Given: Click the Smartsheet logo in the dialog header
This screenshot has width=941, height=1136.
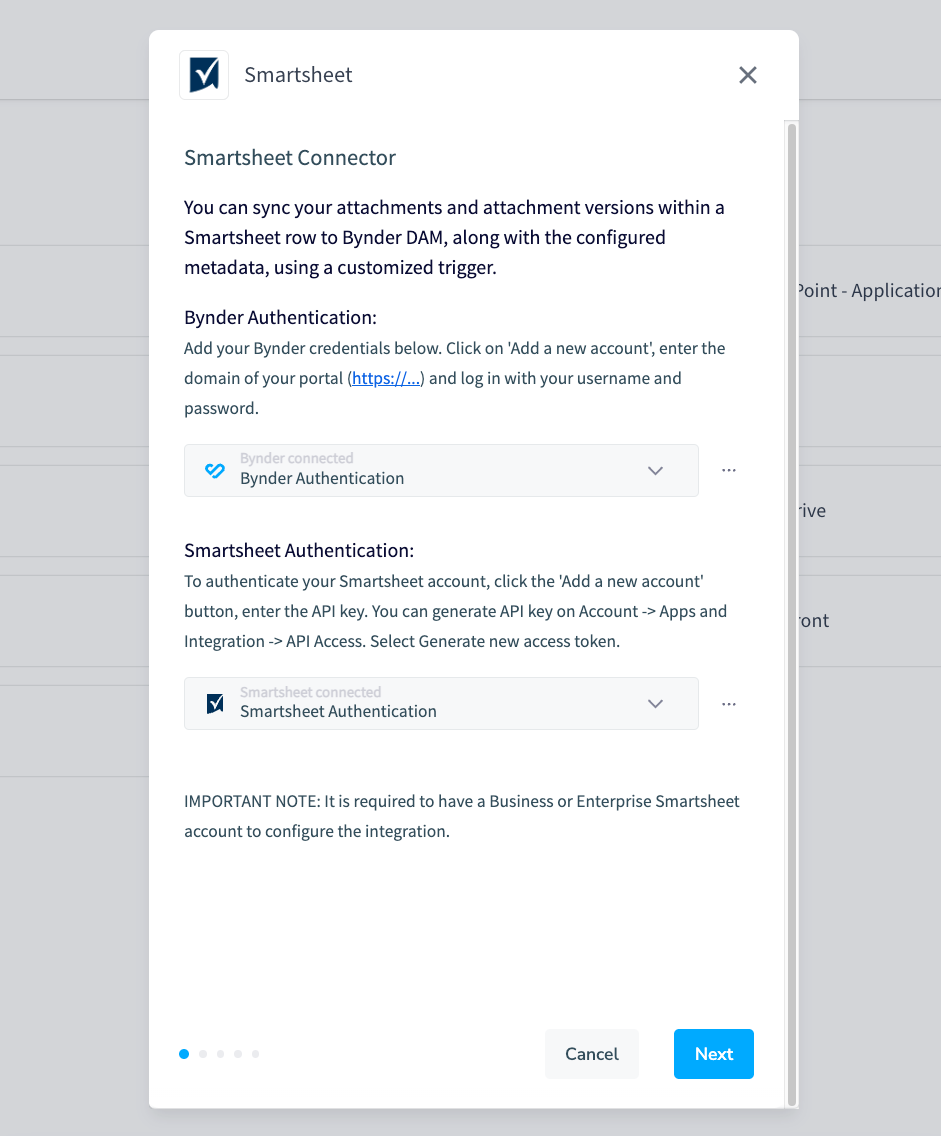Looking at the screenshot, I should (x=203, y=74).
